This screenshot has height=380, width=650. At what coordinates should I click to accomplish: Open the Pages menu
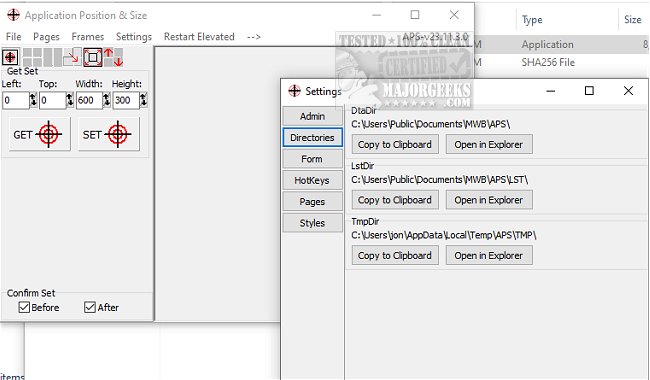[x=46, y=36]
